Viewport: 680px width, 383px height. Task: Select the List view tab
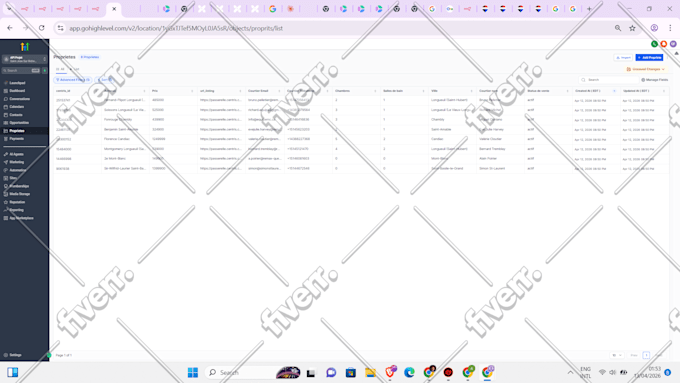click(x=75, y=69)
